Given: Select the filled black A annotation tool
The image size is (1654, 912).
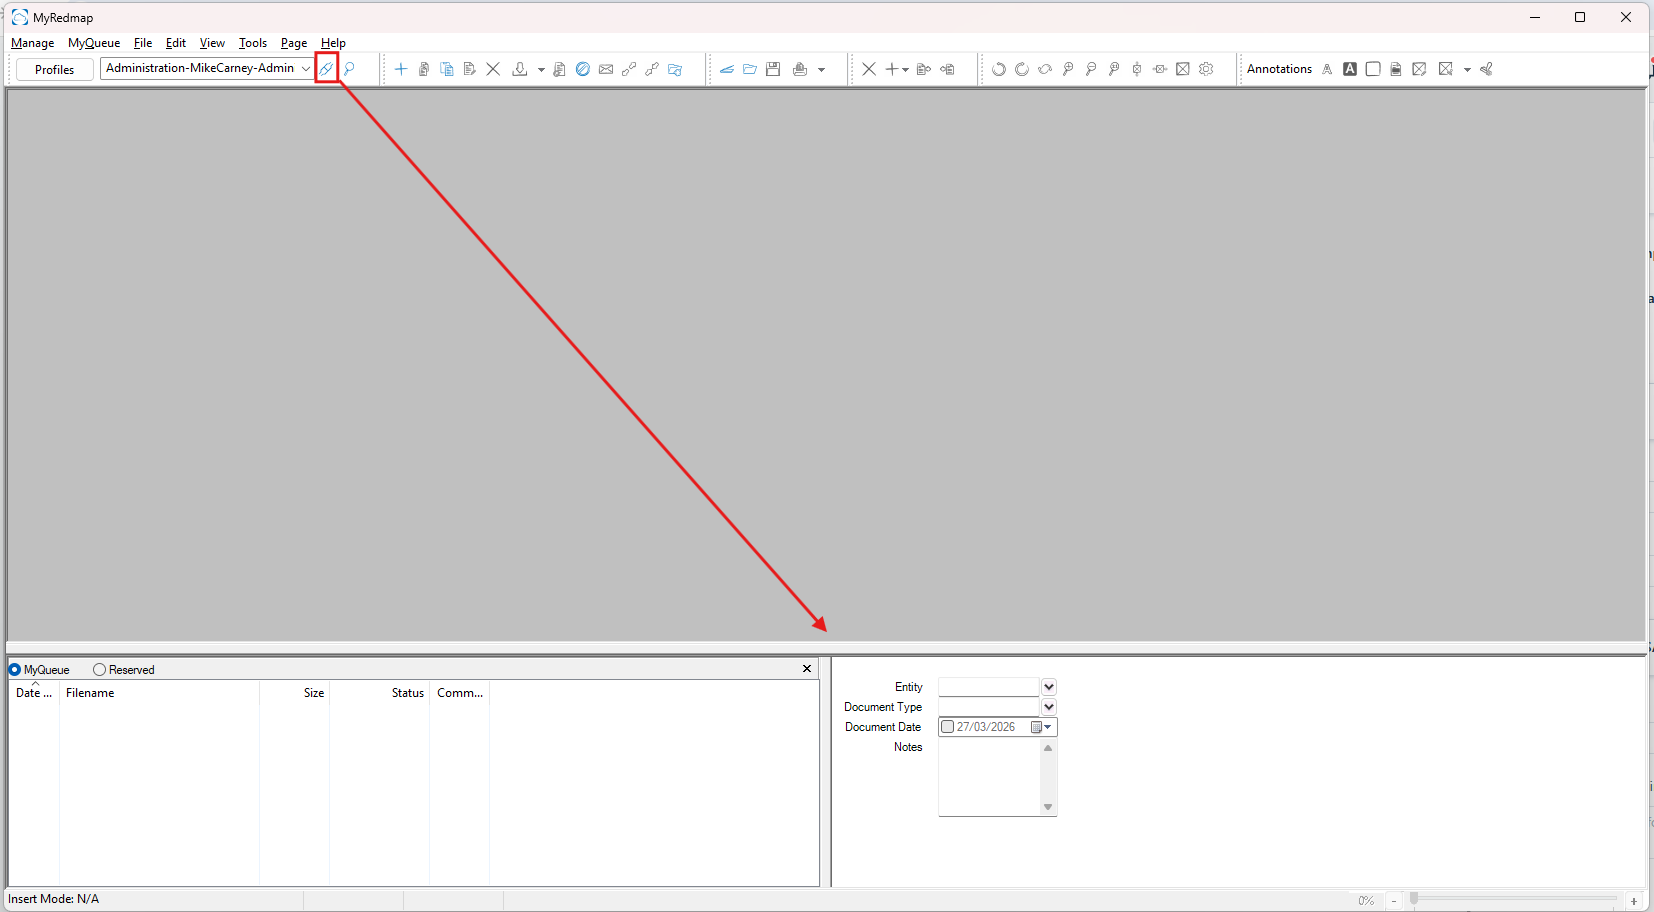Looking at the screenshot, I should pos(1350,69).
